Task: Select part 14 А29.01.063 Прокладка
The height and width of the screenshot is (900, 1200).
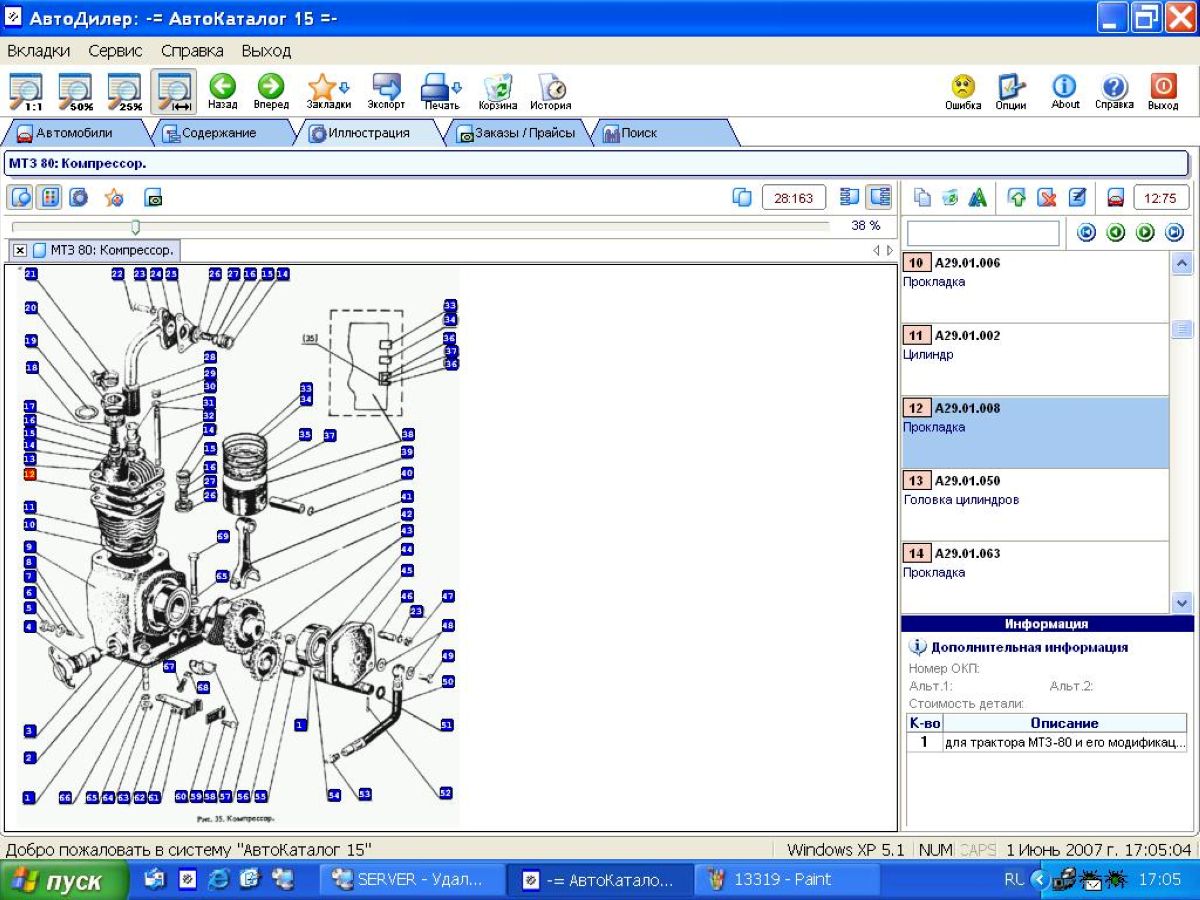Action: coord(1034,577)
